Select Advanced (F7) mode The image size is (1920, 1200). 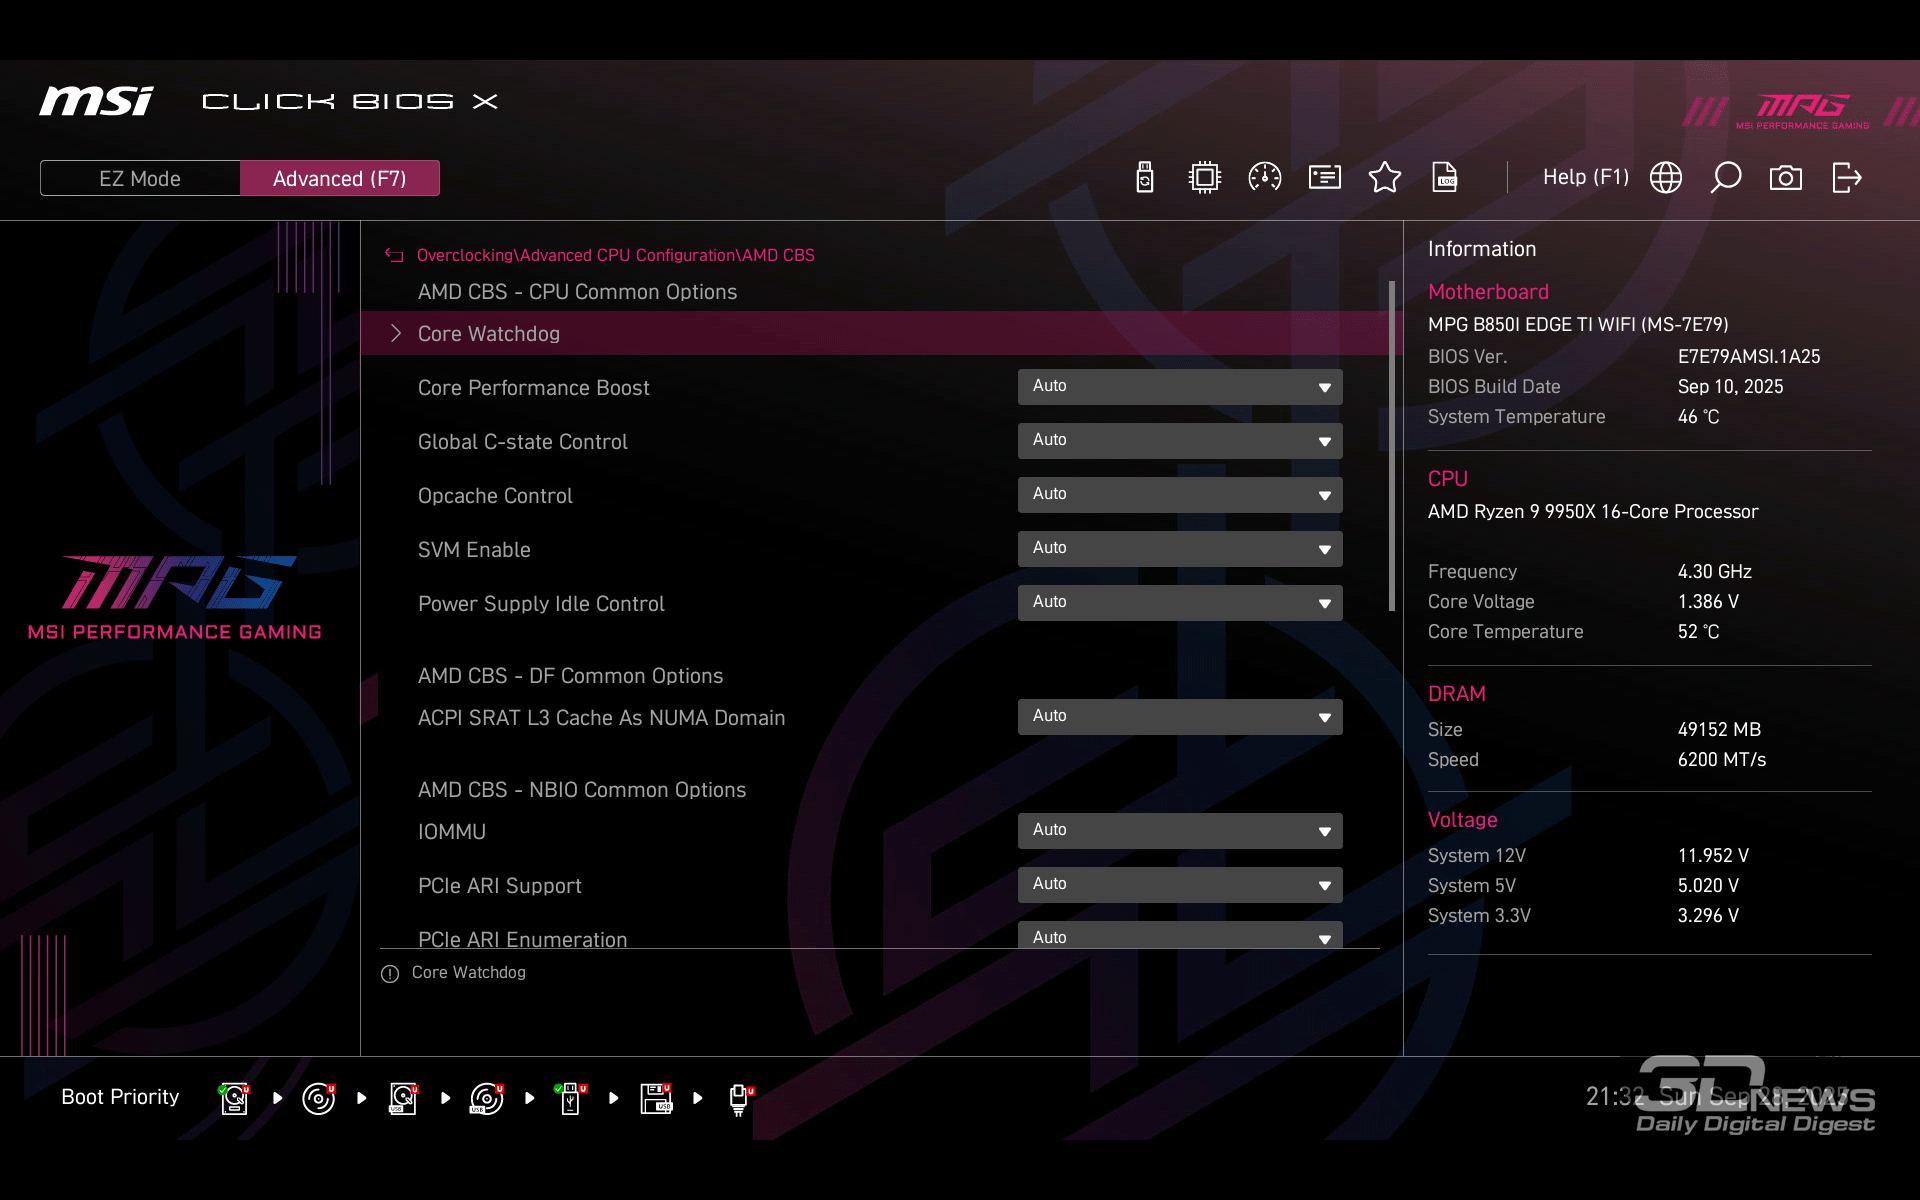(339, 178)
